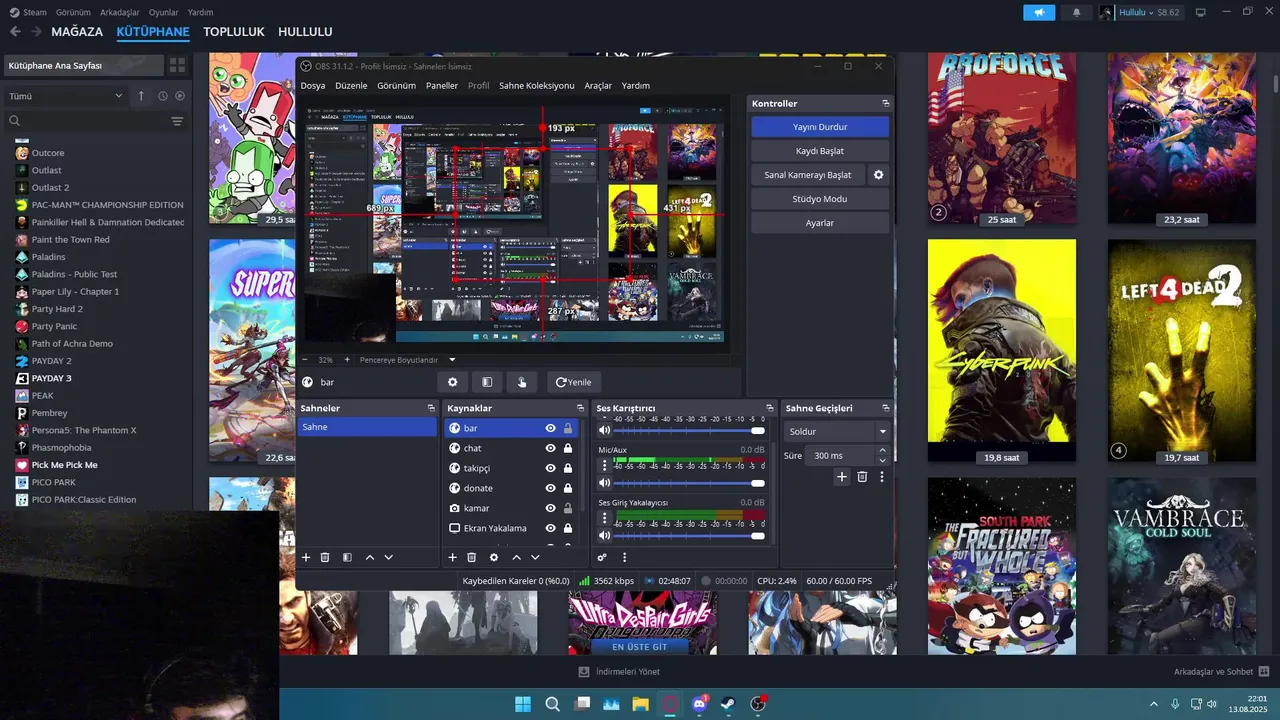Add a new scene in Sahneler panel

[306, 557]
